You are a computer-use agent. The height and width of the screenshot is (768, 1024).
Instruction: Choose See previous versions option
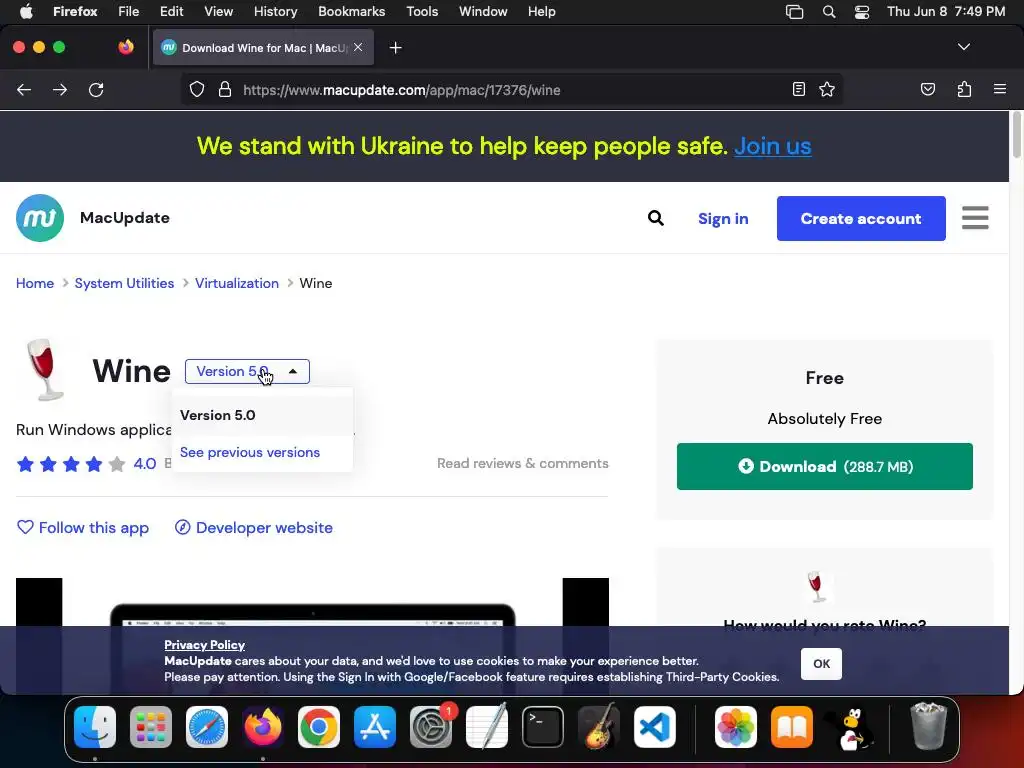[x=250, y=453]
